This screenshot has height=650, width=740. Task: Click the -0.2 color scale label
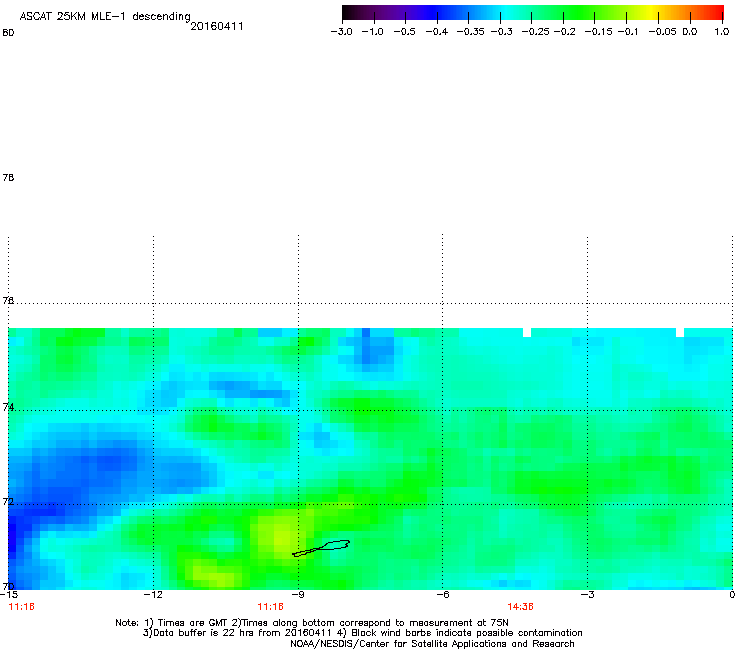564,32
